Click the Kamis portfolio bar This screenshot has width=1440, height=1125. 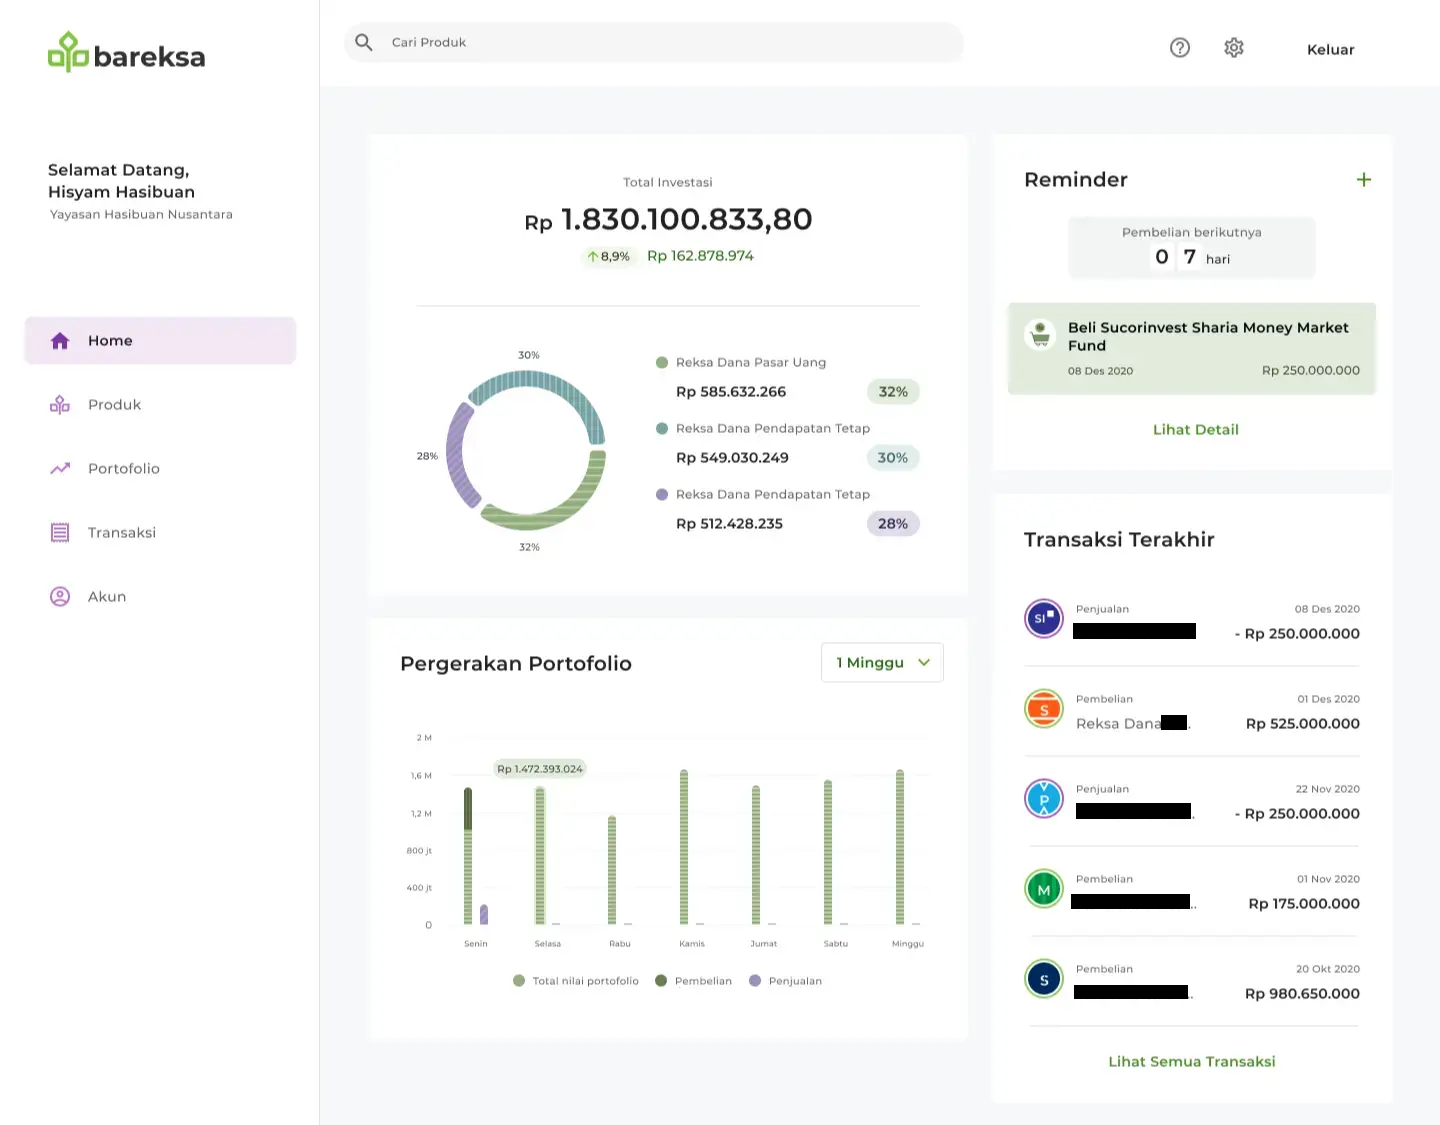pos(684,847)
